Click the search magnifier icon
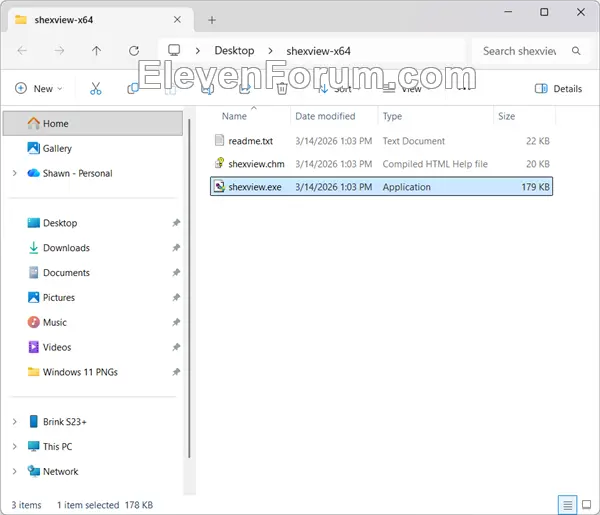Viewport: 600px width, 515px height. (x=576, y=51)
